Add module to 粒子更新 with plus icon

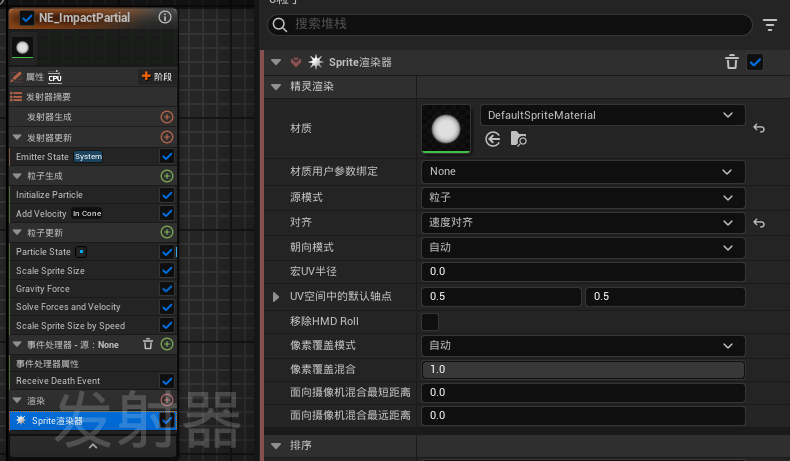pyautogui.click(x=167, y=232)
